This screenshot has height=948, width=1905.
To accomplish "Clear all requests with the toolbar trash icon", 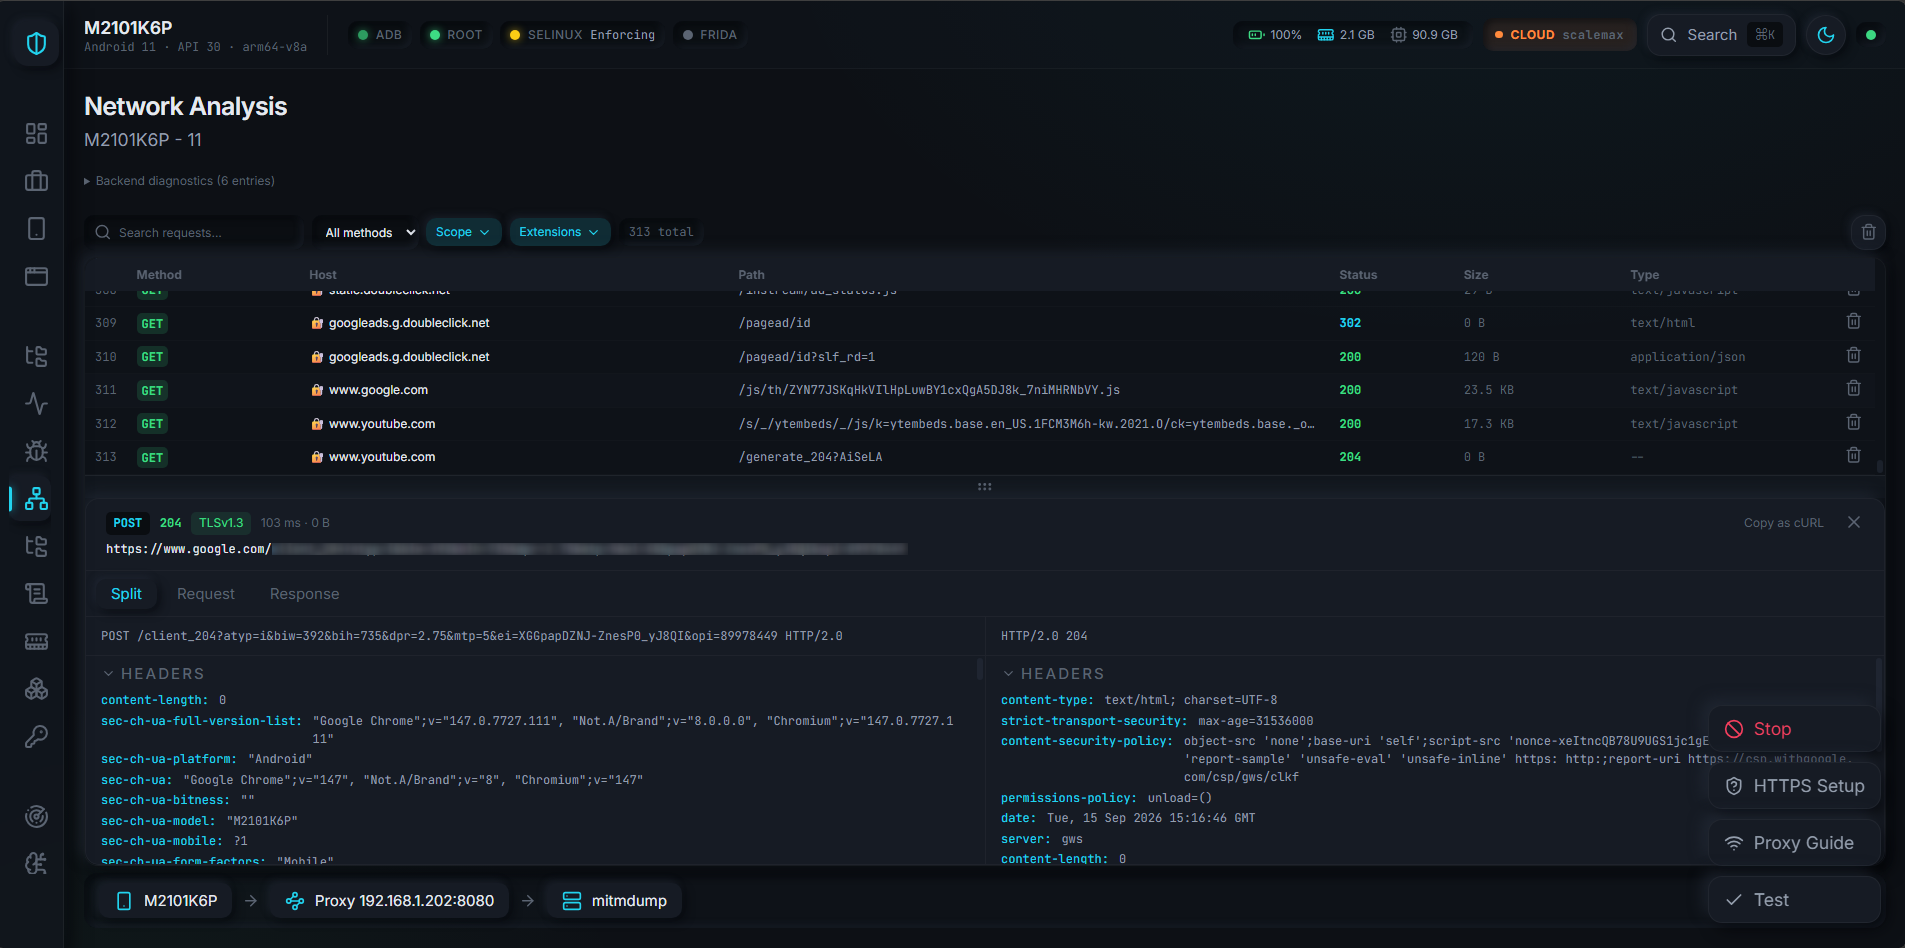I will click(x=1868, y=232).
